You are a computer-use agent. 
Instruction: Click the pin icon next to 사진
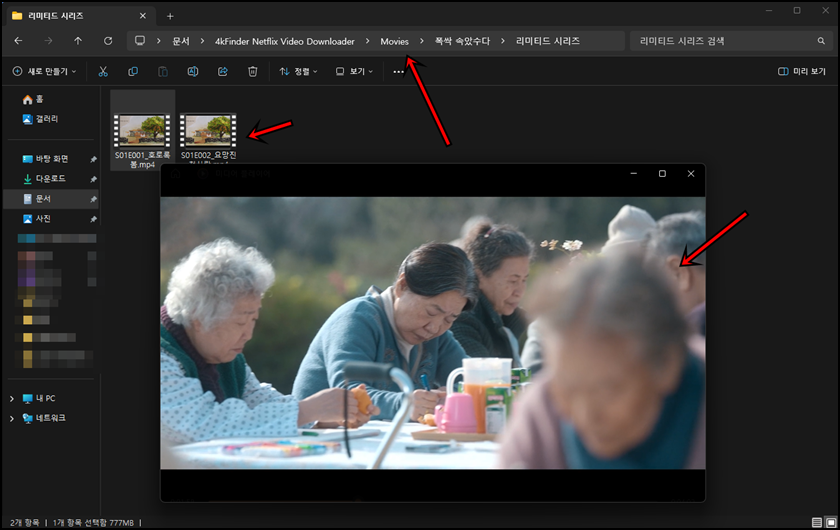tap(93, 219)
